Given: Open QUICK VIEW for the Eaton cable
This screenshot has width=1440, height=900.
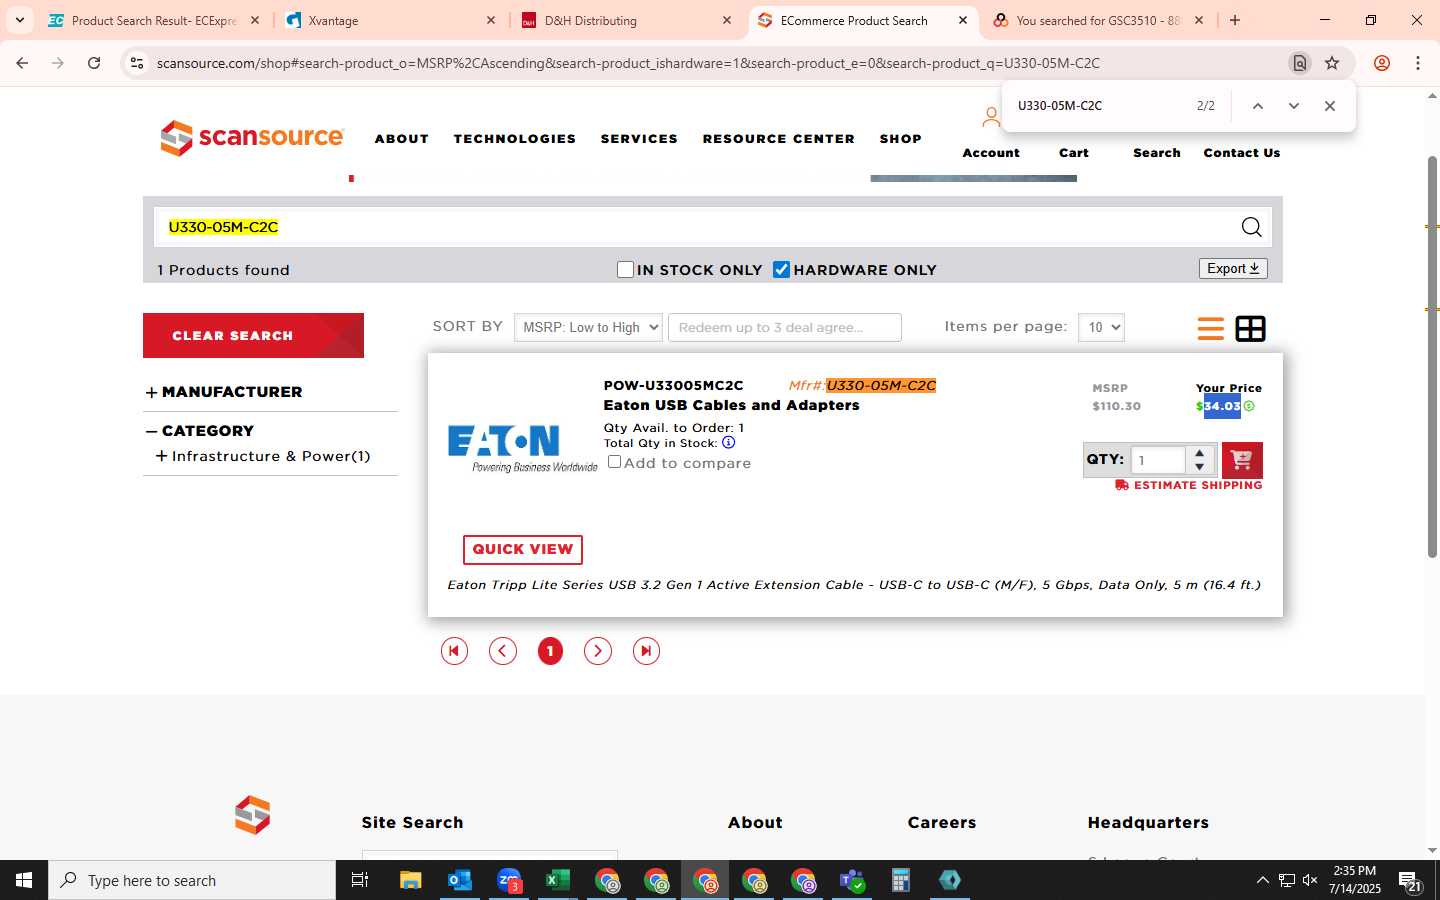Looking at the screenshot, I should [522, 549].
